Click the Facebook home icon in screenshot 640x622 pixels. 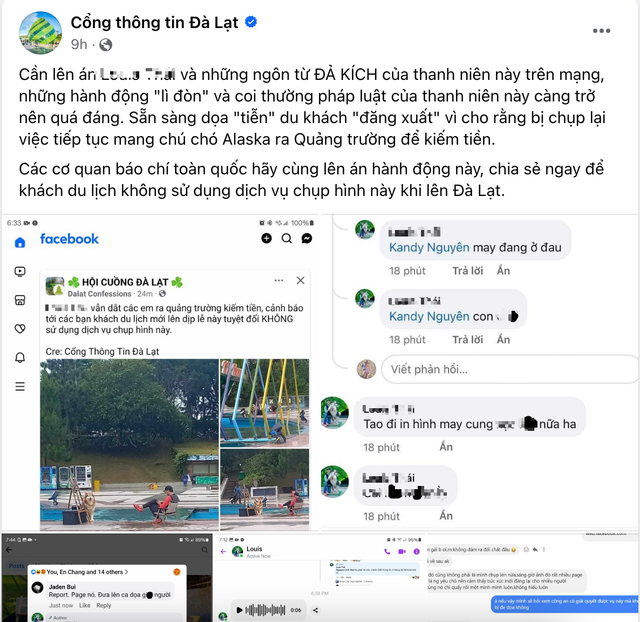pos(20,242)
